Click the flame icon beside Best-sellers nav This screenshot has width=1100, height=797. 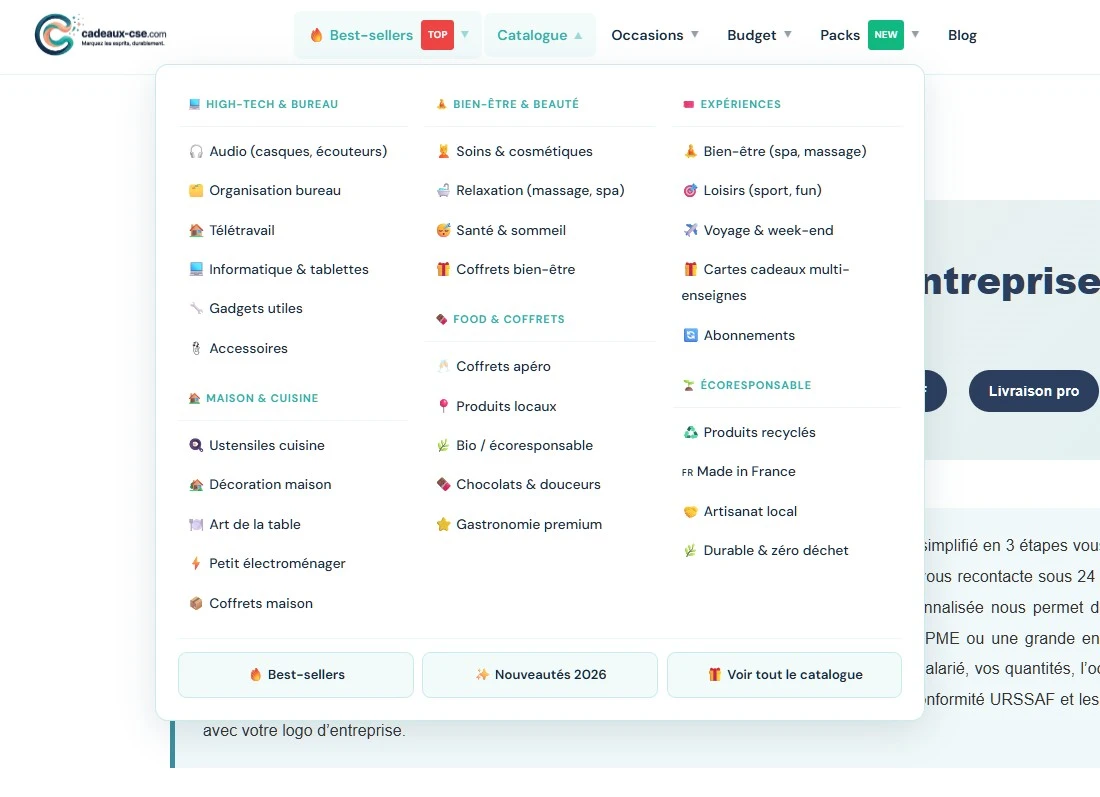(x=316, y=35)
